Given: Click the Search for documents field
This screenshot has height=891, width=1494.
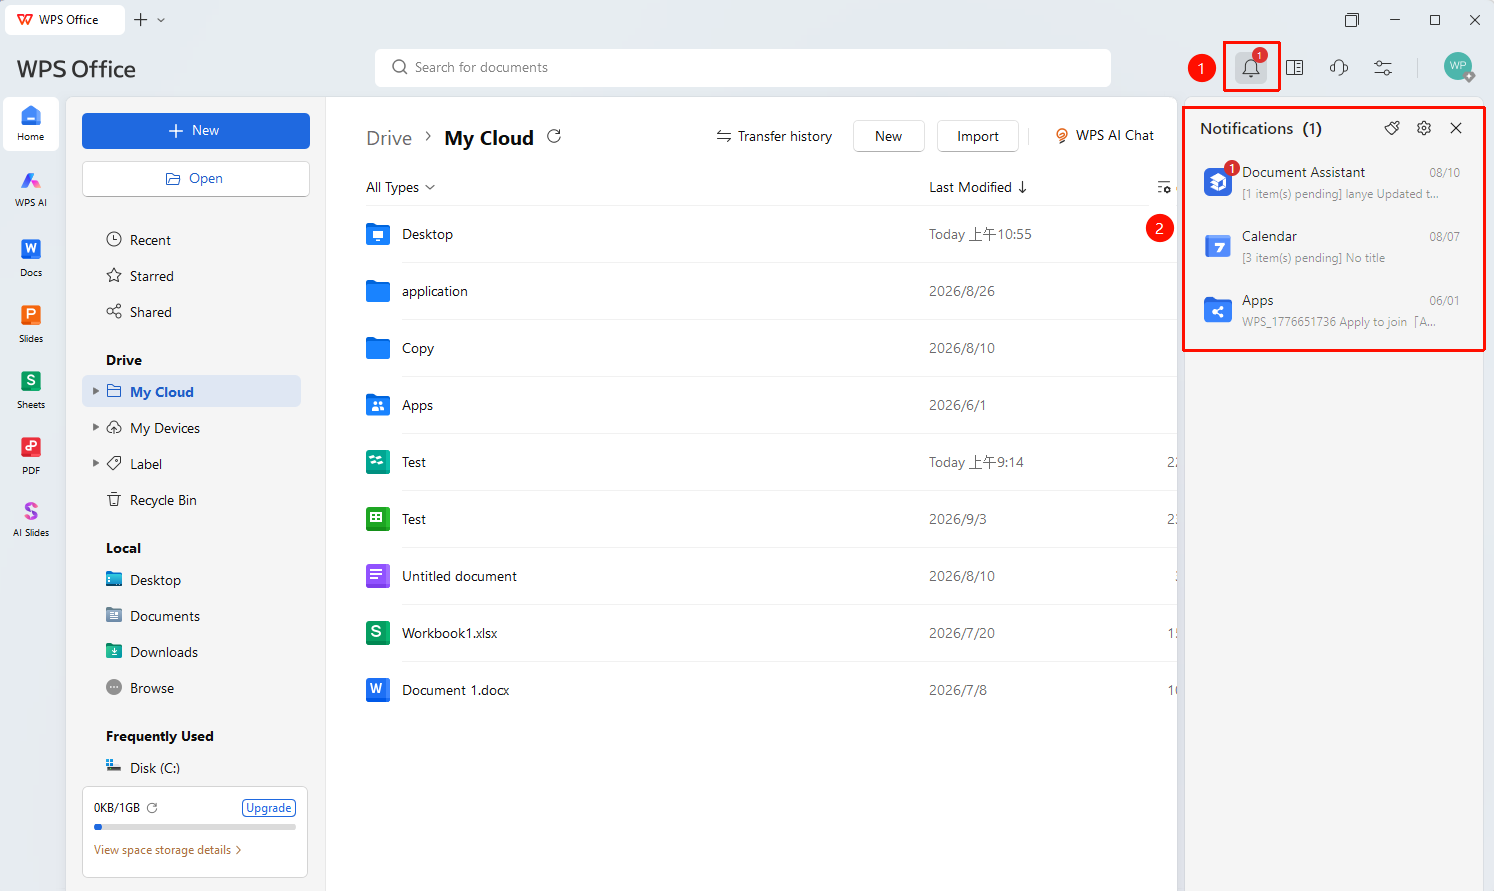Looking at the screenshot, I should pos(743,68).
